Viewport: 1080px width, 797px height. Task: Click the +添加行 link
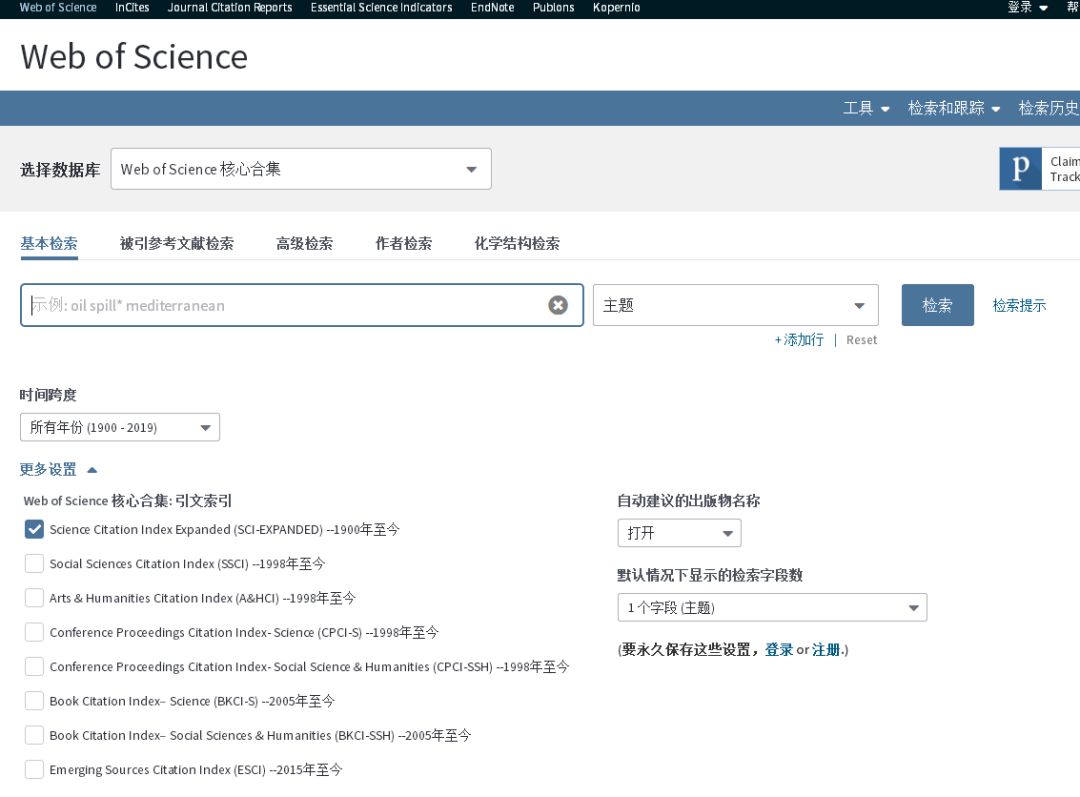click(799, 340)
